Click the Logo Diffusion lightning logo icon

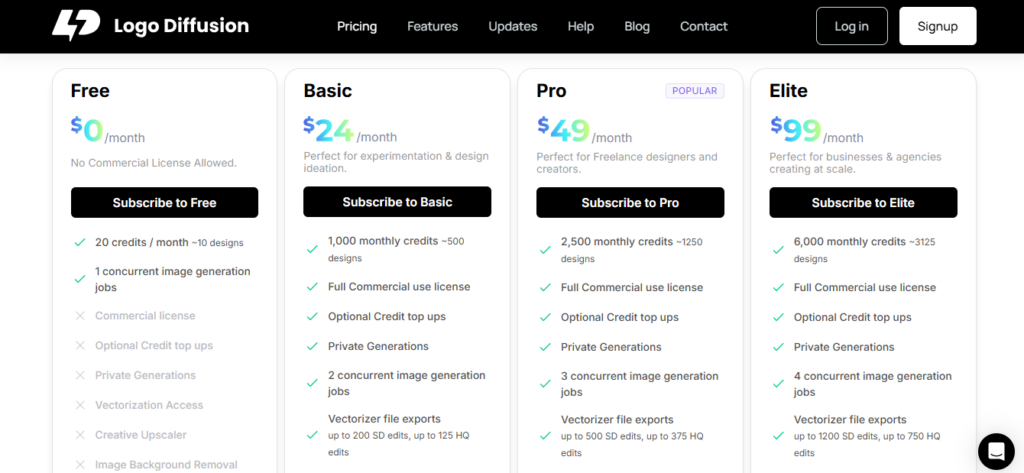(76, 26)
